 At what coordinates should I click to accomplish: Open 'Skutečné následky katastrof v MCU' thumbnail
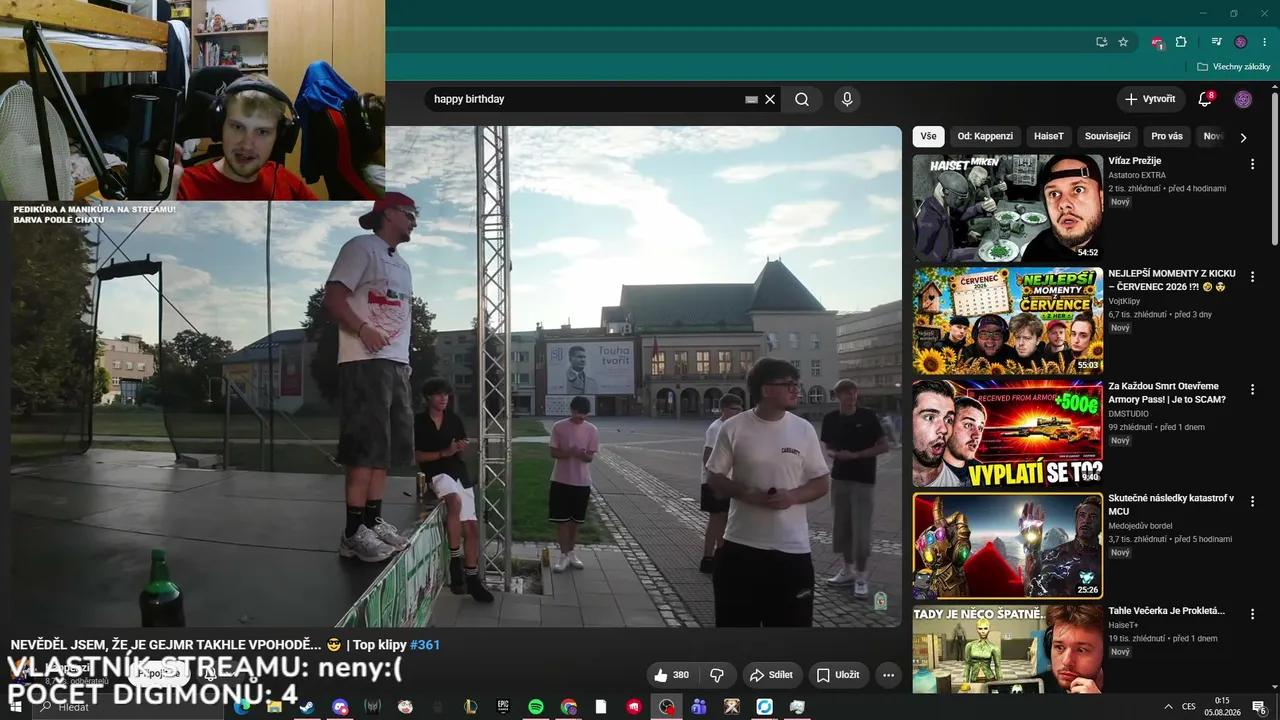click(x=1008, y=546)
